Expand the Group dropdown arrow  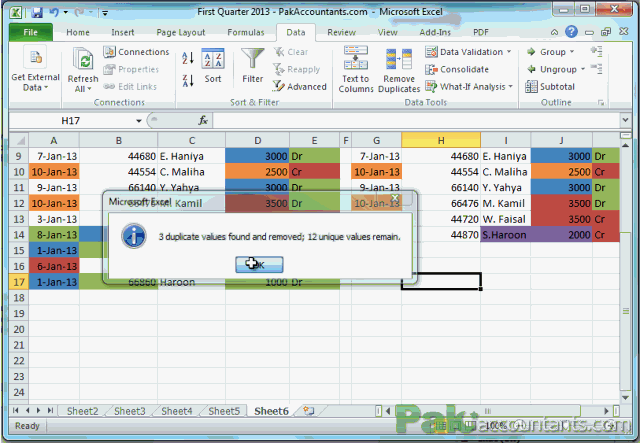pos(572,52)
